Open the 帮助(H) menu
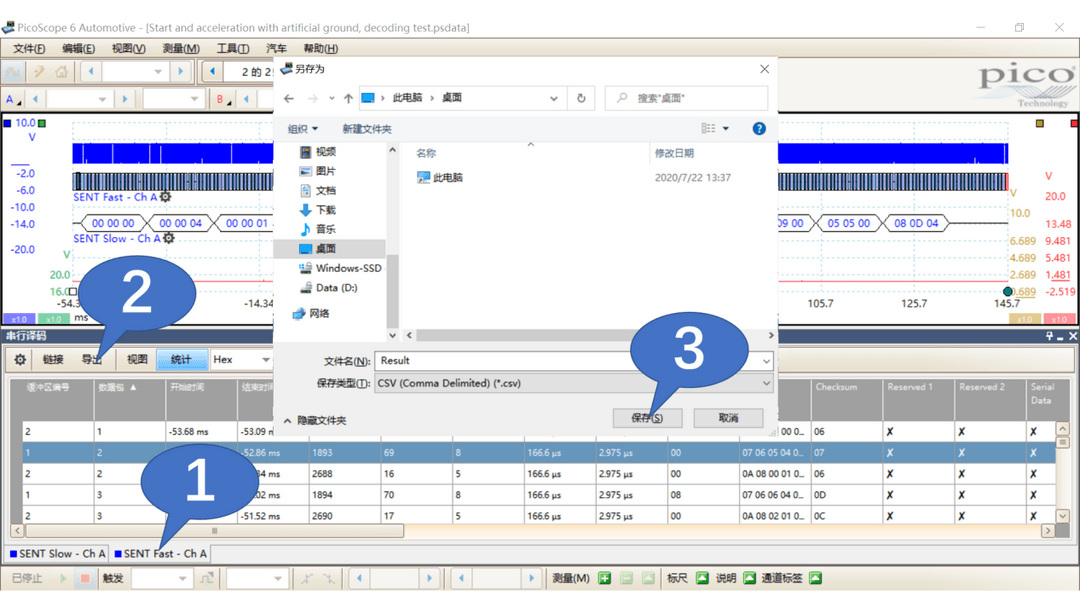 point(321,48)
